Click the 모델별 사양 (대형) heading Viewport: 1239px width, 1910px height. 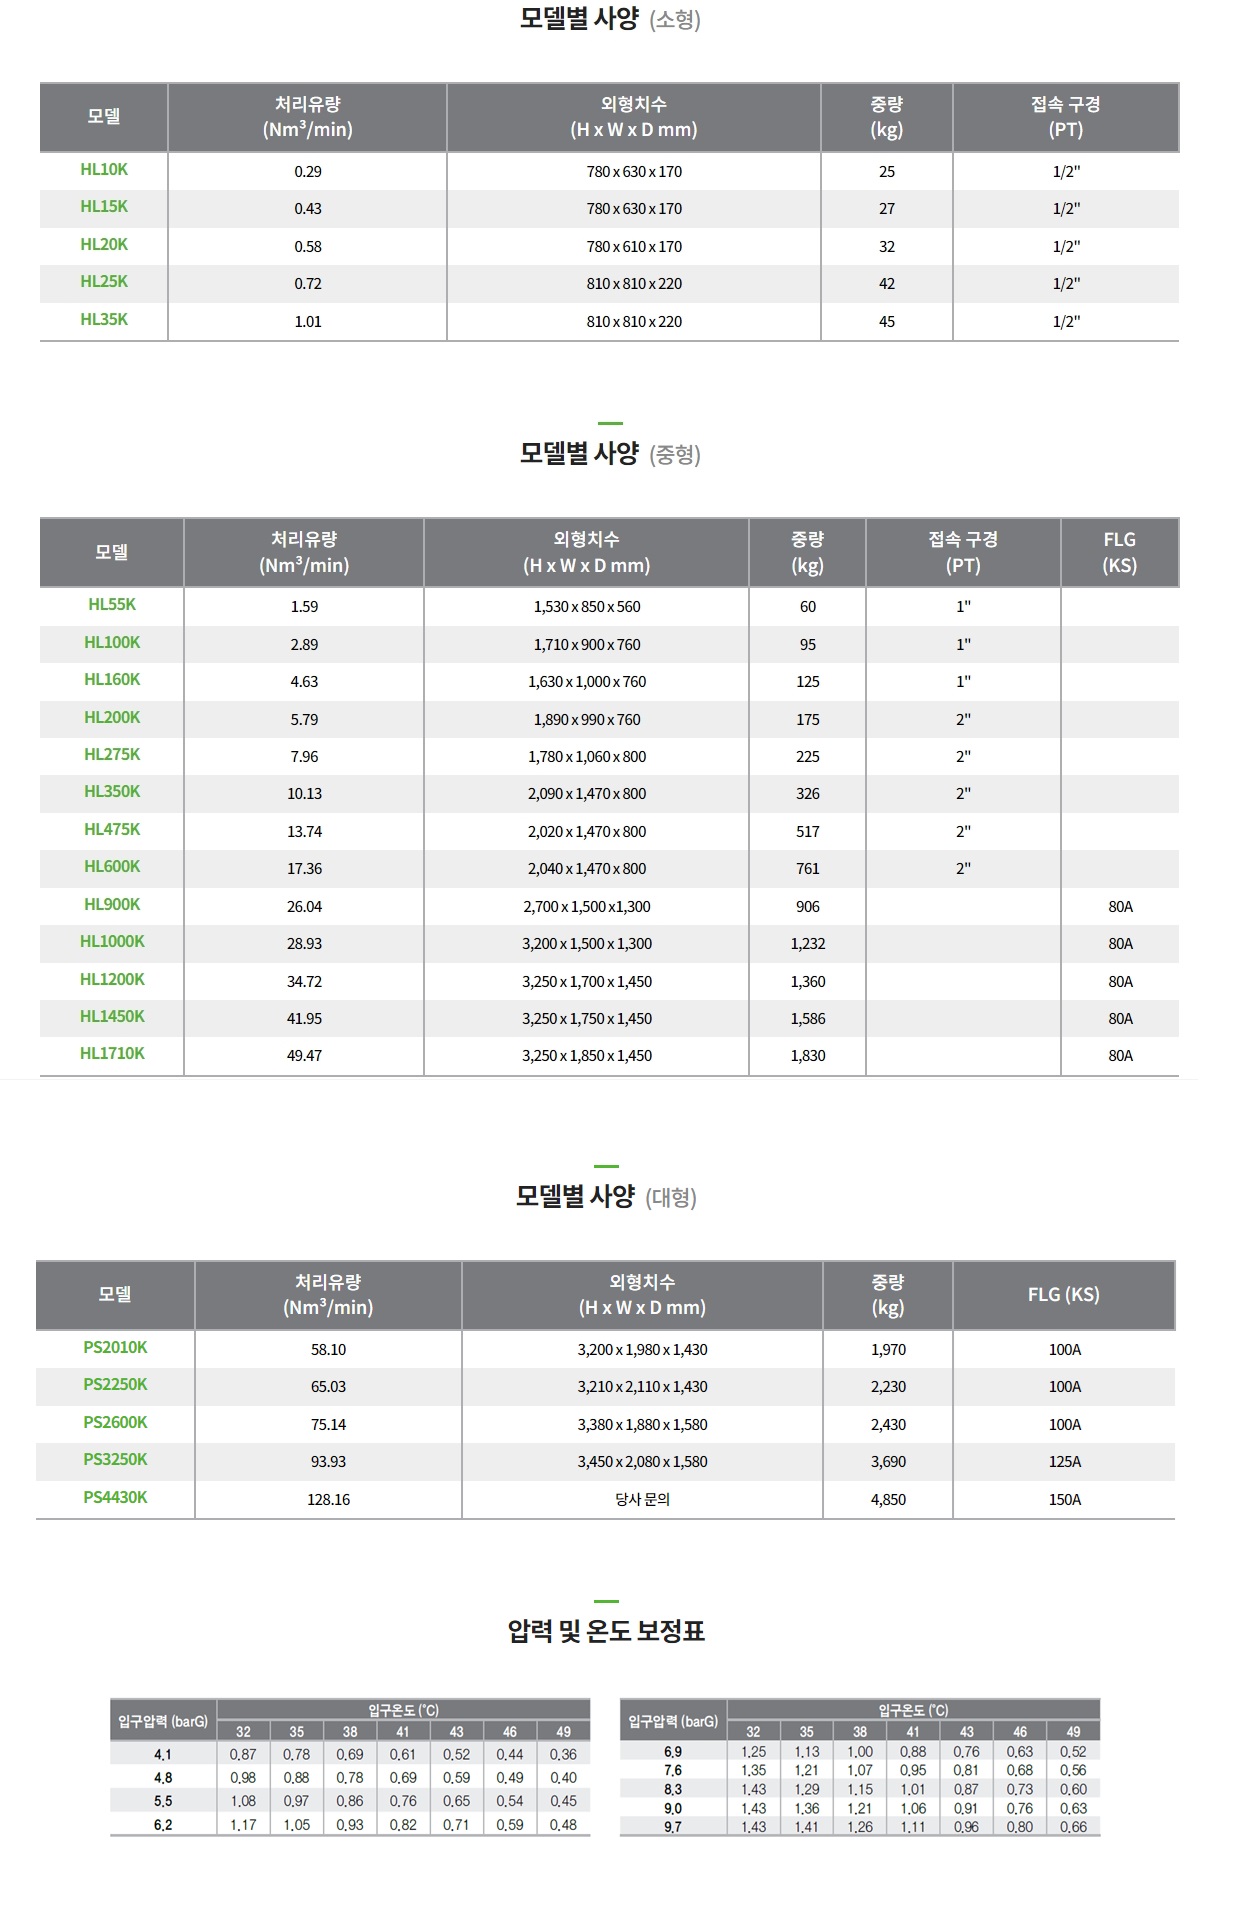pos(605,1197)
